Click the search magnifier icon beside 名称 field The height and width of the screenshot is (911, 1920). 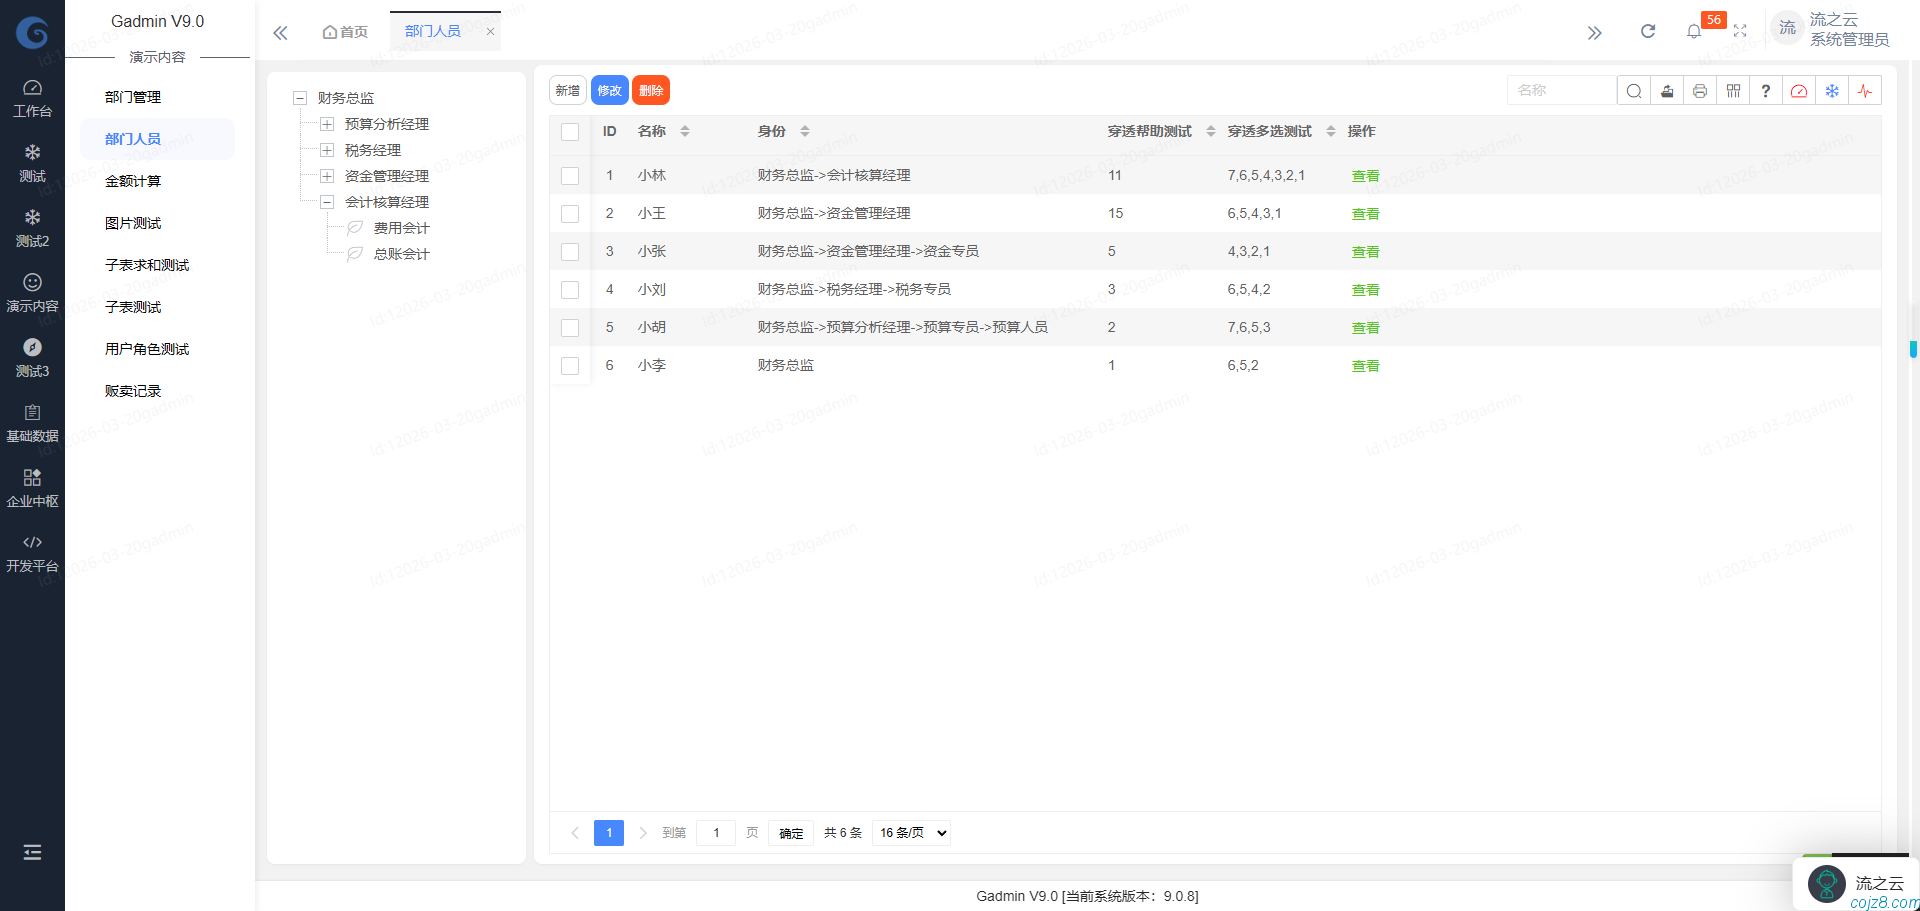point(1633,90)
